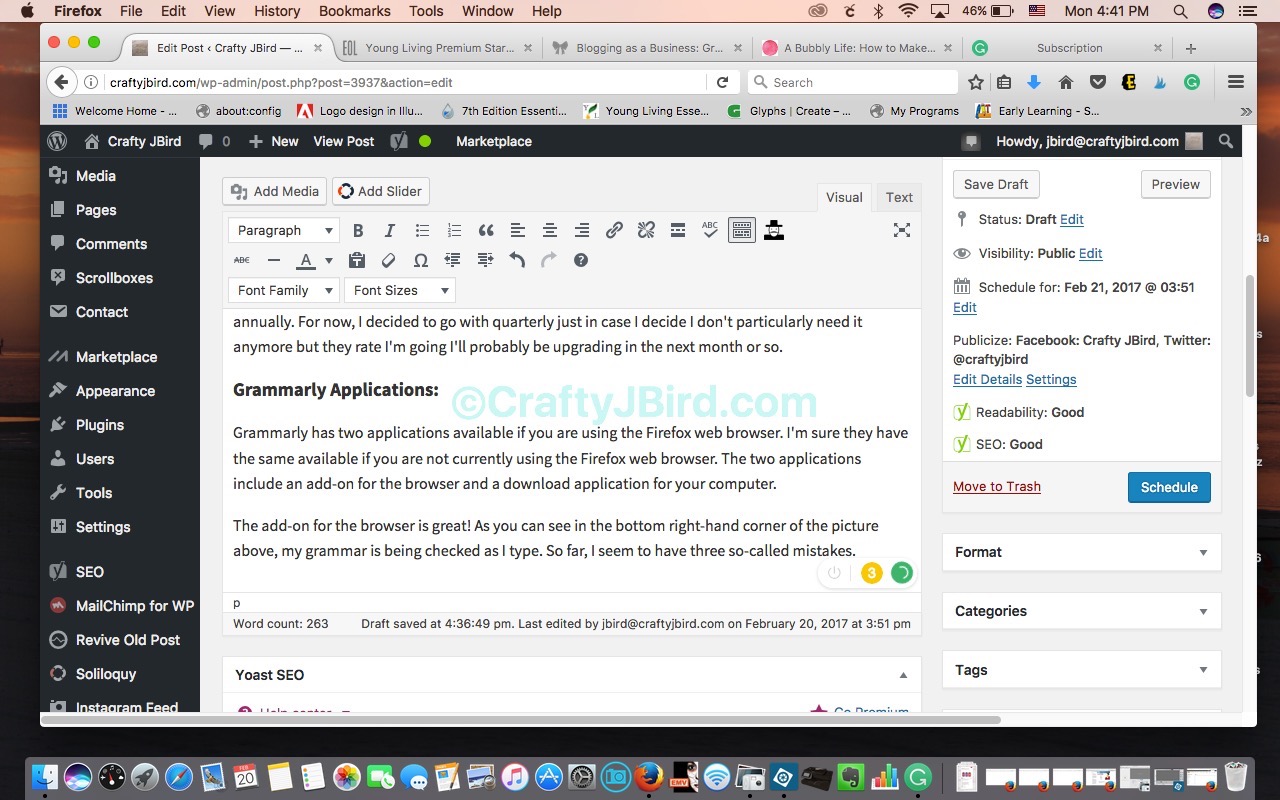The width and height of the screenshot is (1280, 800).
Task: Open the special character Omega tool
Action: coord(421,261)
